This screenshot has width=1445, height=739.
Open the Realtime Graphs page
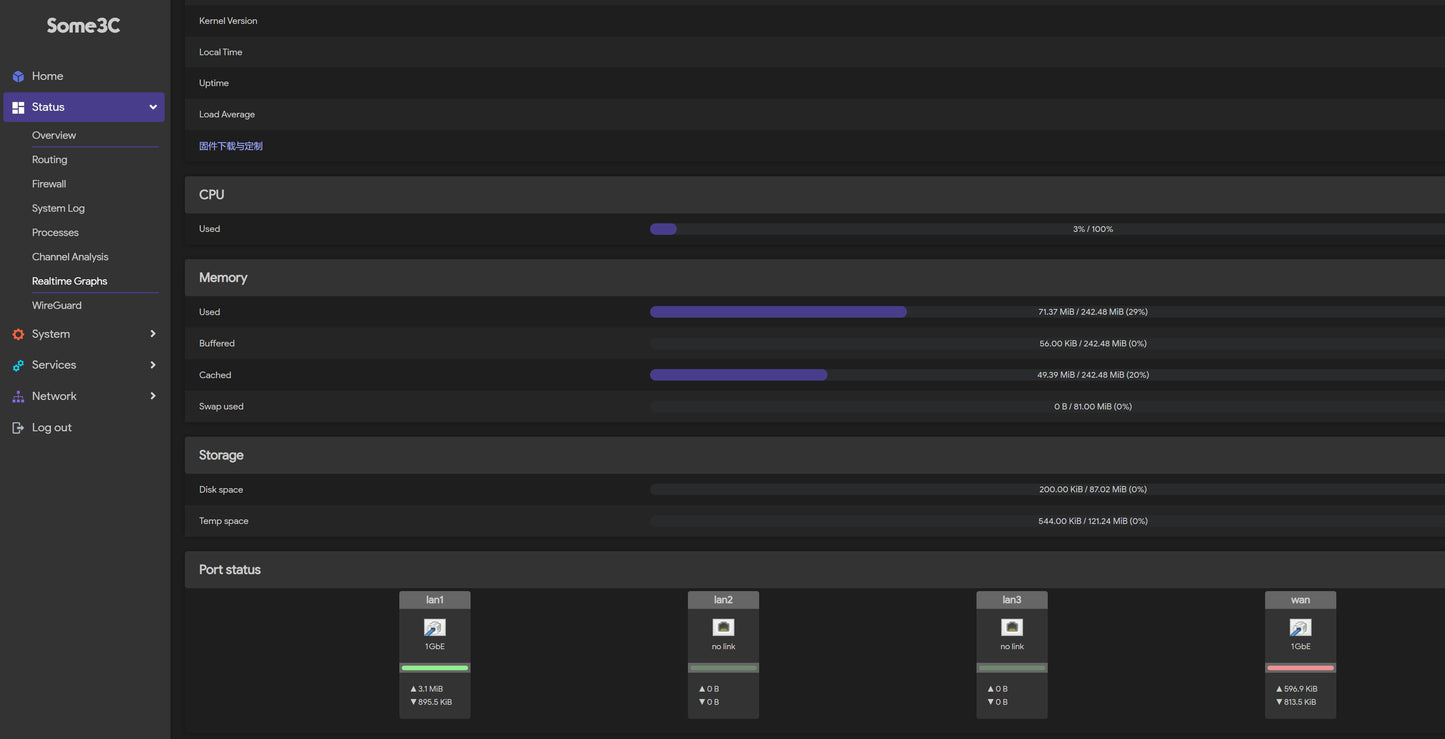pyautogui.click(x=69, y=281)
